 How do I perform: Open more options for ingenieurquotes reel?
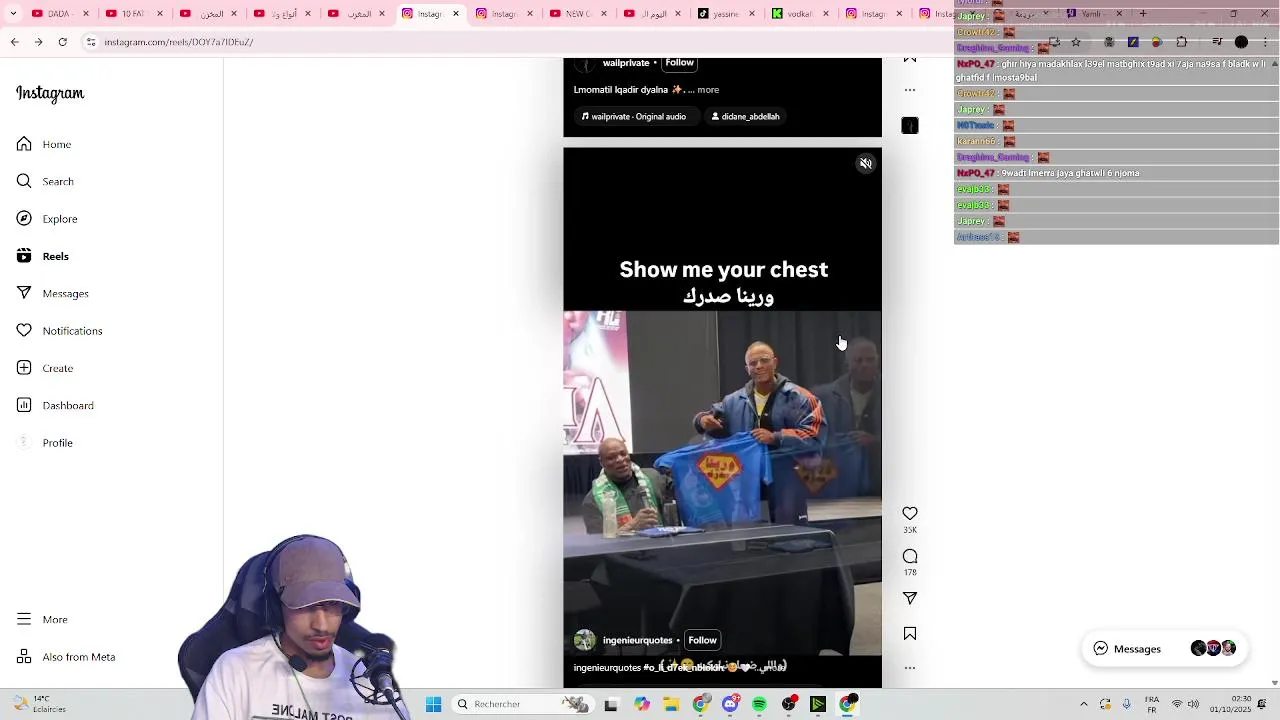click(x=910, y=667)
